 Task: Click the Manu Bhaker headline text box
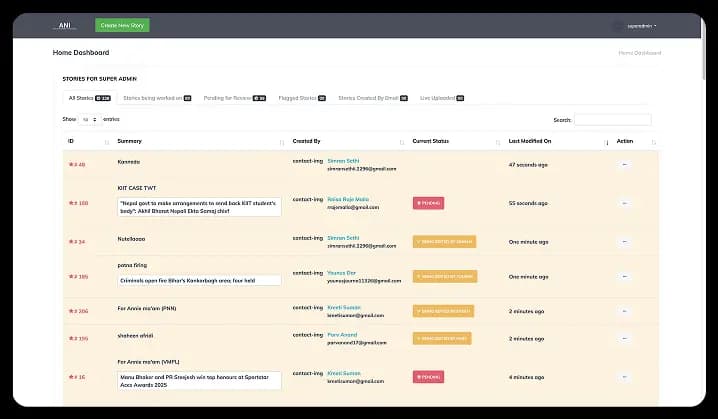199,381
